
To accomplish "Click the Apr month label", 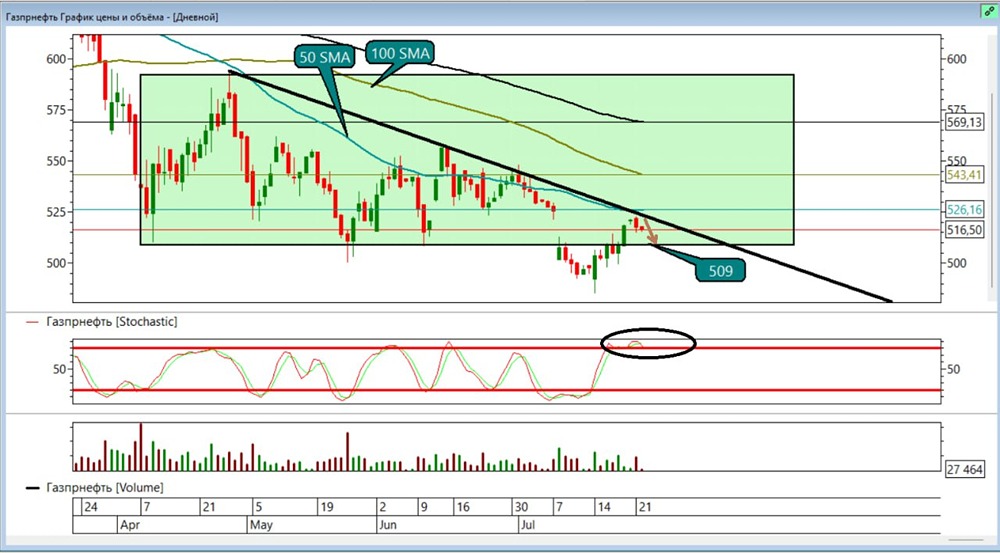I will tap(129, 526).
